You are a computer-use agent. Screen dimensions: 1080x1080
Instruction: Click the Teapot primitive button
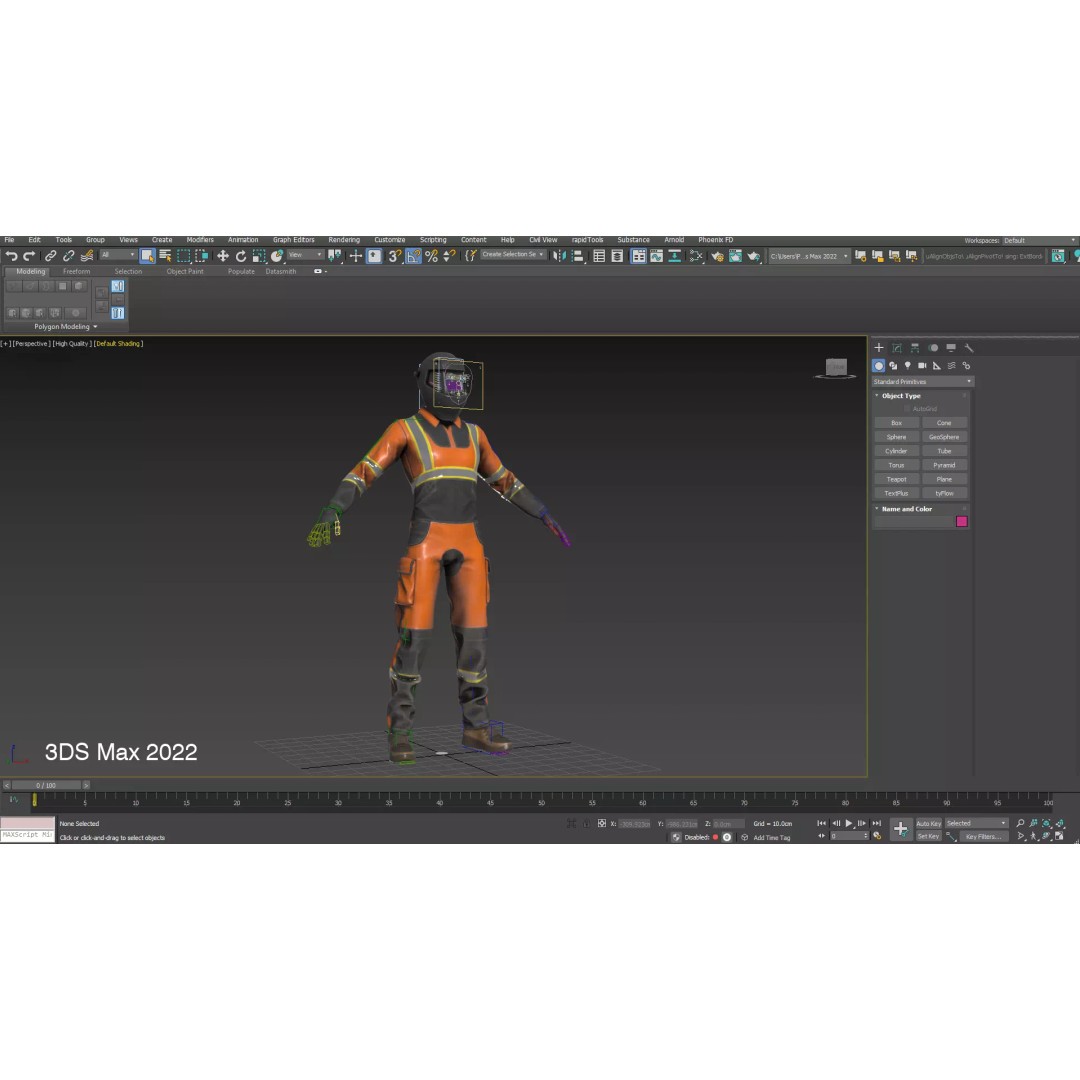[x=896, y=479]
